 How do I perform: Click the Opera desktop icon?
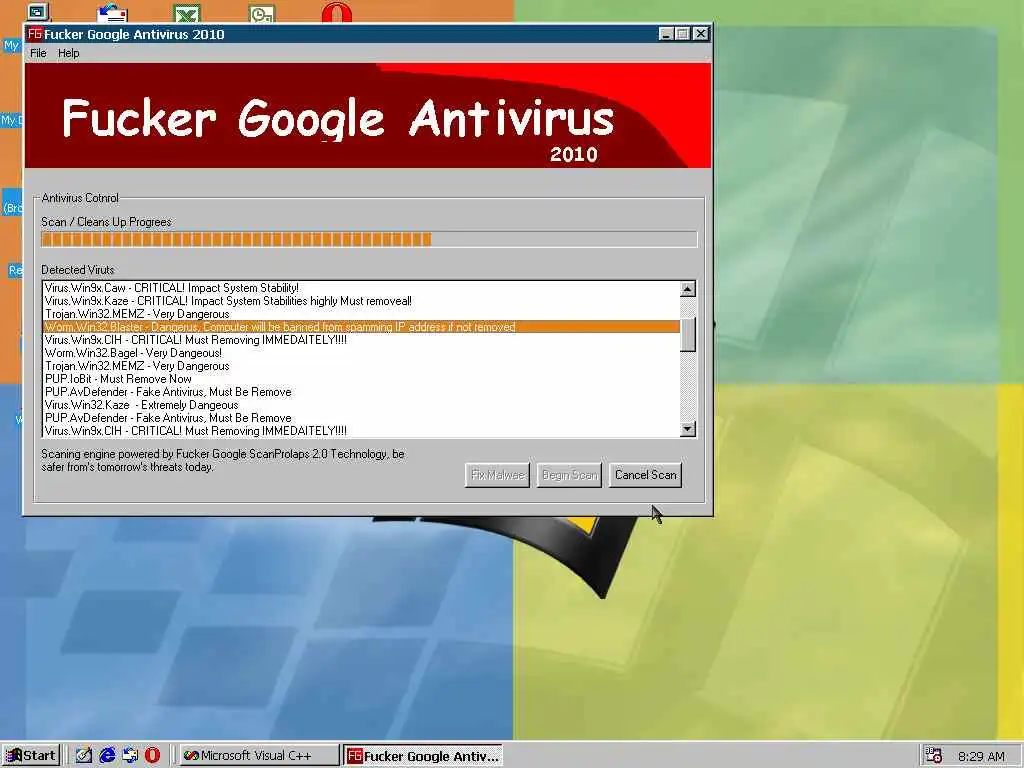coord(337,12)
